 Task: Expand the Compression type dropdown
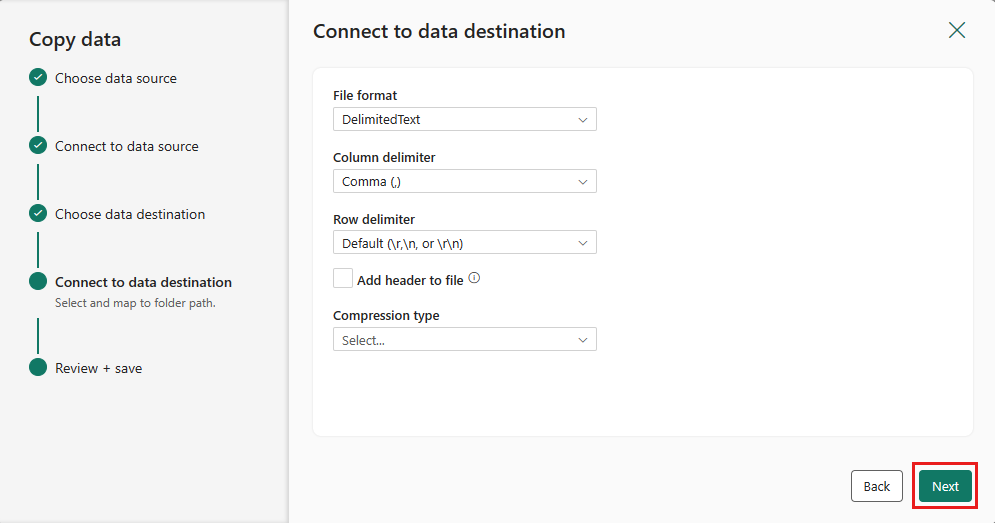point(464,340)
